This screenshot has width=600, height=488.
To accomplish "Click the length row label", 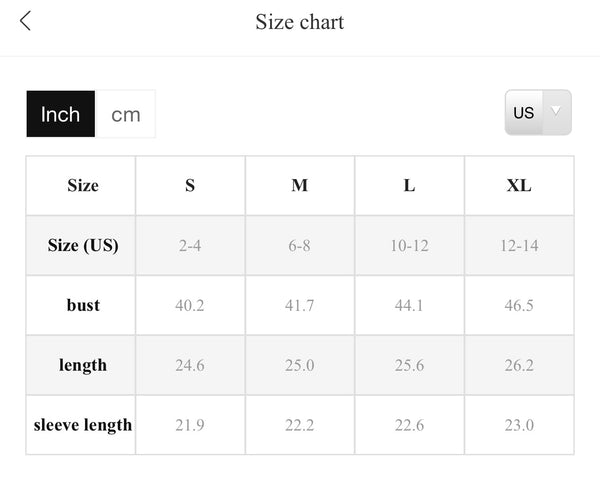I will [x=81, y=365].
